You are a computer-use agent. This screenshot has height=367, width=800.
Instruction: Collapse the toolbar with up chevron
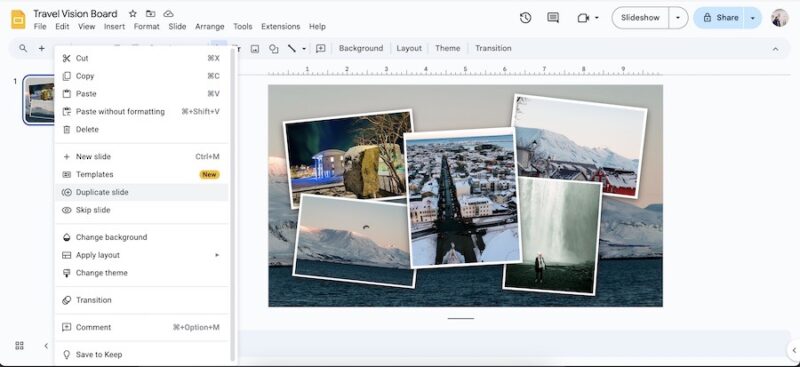776,49
